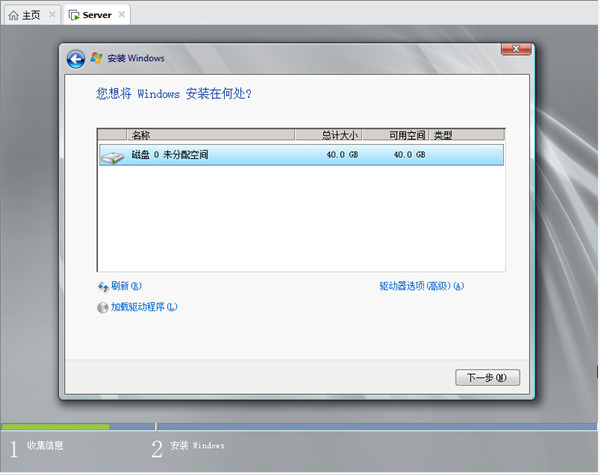
Task: Click the 安装 Windows title text
Action: point(136,58)
